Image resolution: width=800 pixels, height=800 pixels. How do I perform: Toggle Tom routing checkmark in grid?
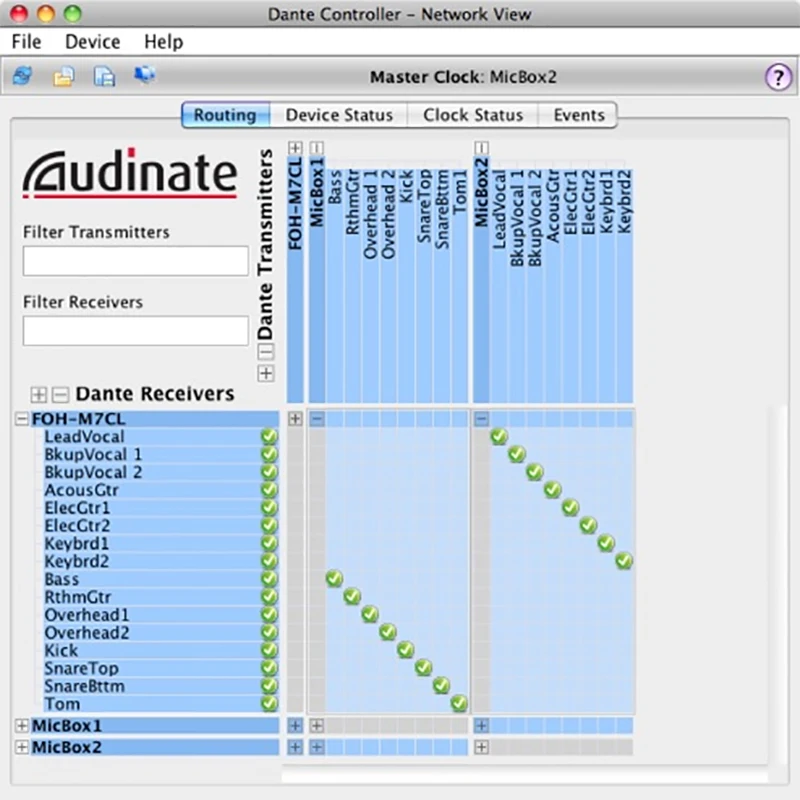(x=459, y=704)
